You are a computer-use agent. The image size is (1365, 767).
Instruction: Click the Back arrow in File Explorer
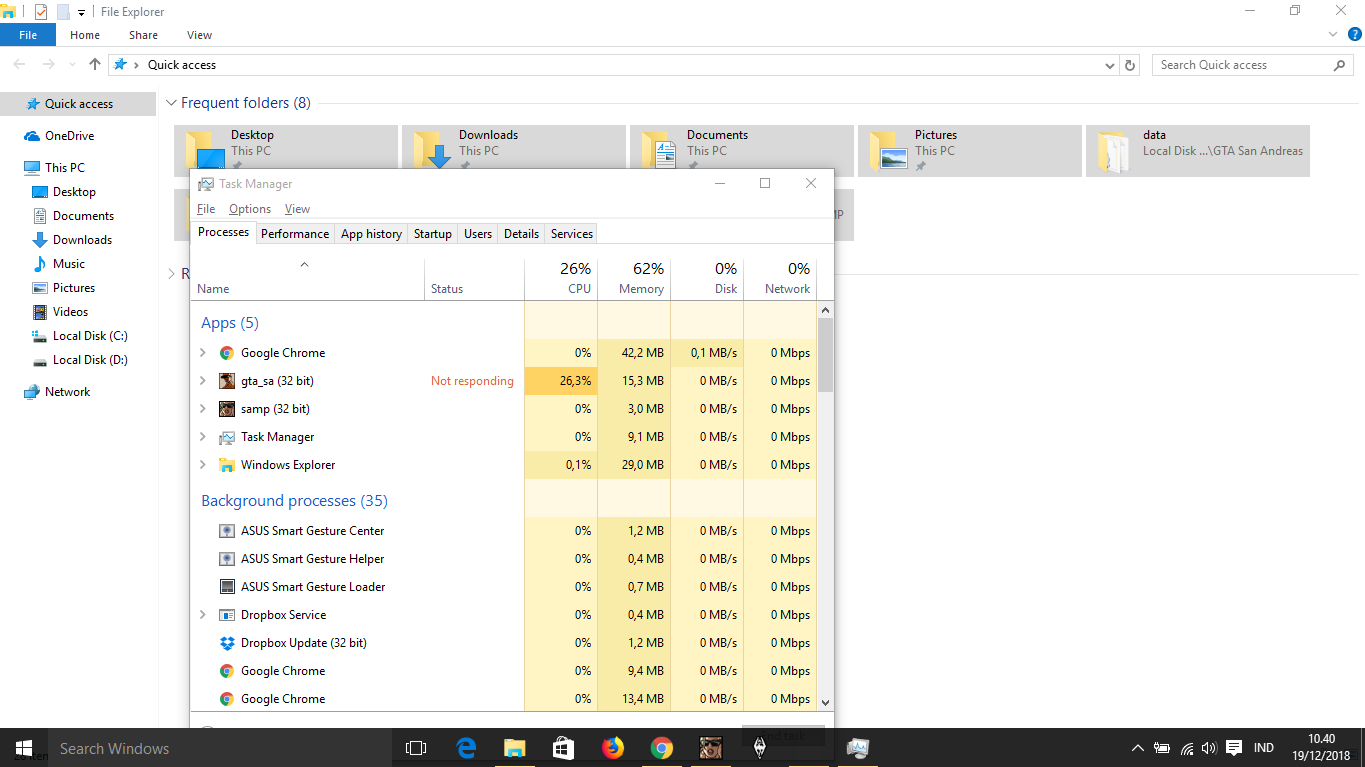19,64
